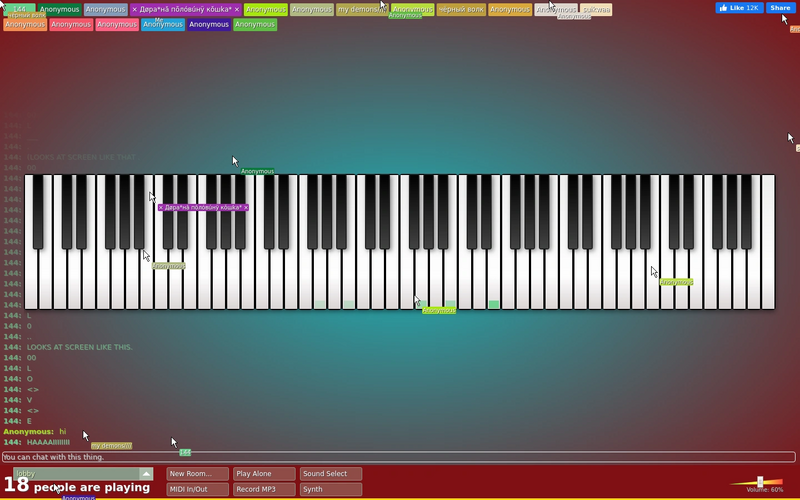The height and width of the screenshot is (500, 800).
Task: Click the HAAAAIIIIIIII chat message
Action: coord(48,442)
